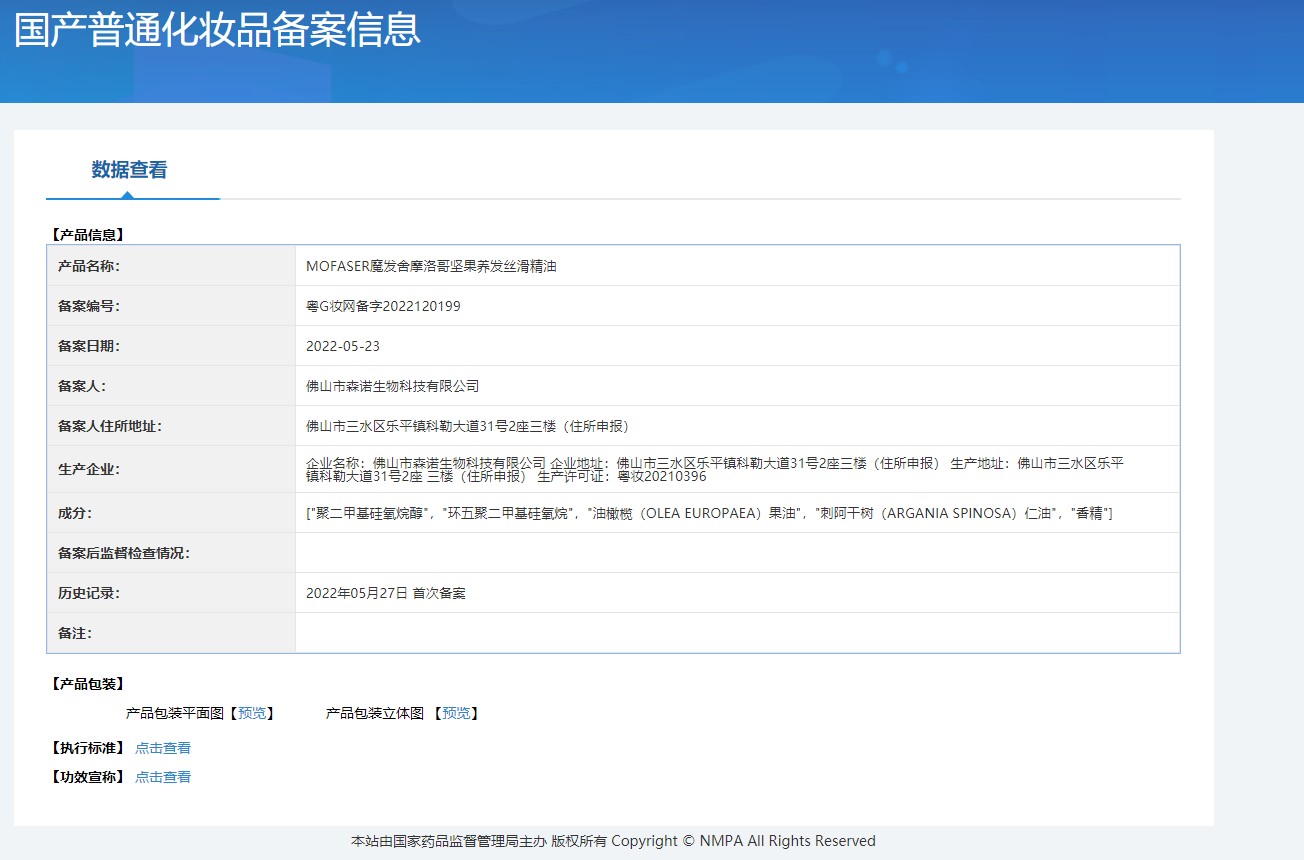
Task: Select product name MOFASER魔发舍摩洛哥坚果养发丝滑精油
Action: (x=431, y=266)
